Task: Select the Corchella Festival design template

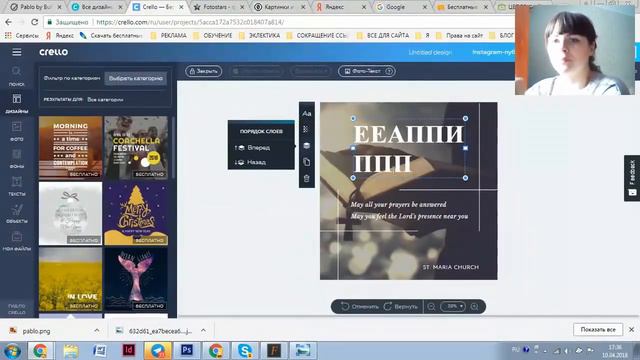Action: [x=136, y=148]
